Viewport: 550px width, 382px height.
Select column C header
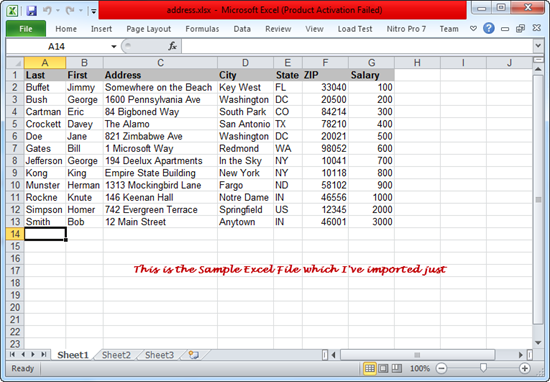(160, 63)
